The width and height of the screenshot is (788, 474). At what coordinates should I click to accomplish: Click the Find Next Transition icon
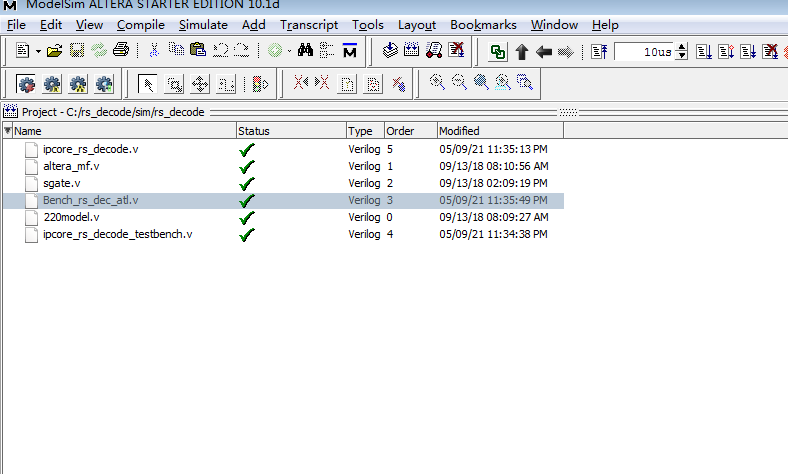322,82
